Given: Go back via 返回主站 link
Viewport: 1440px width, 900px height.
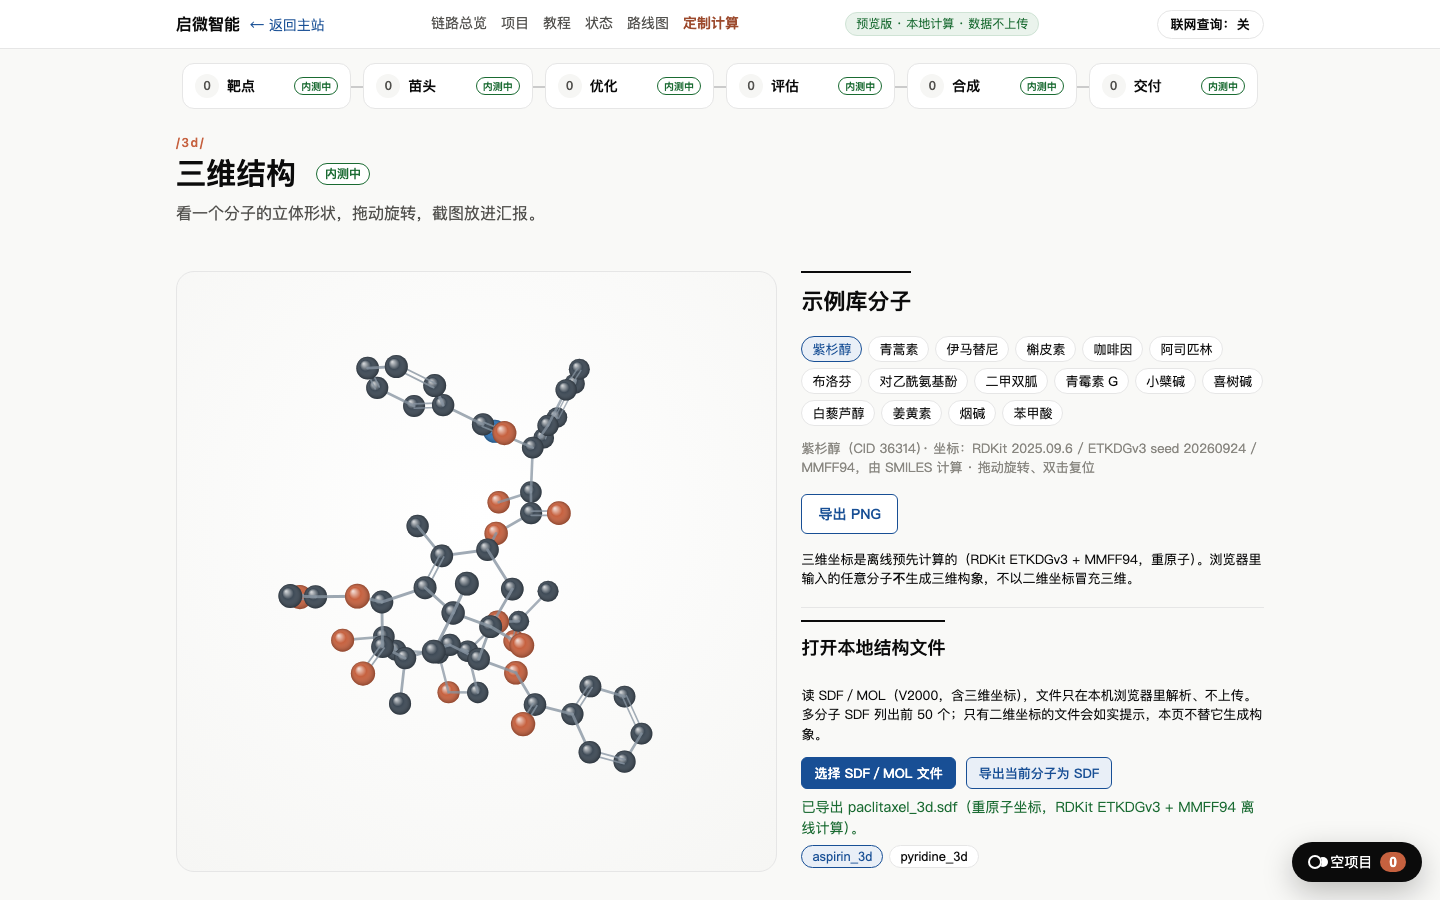Looking at the screenshot, I should point(287,24).
